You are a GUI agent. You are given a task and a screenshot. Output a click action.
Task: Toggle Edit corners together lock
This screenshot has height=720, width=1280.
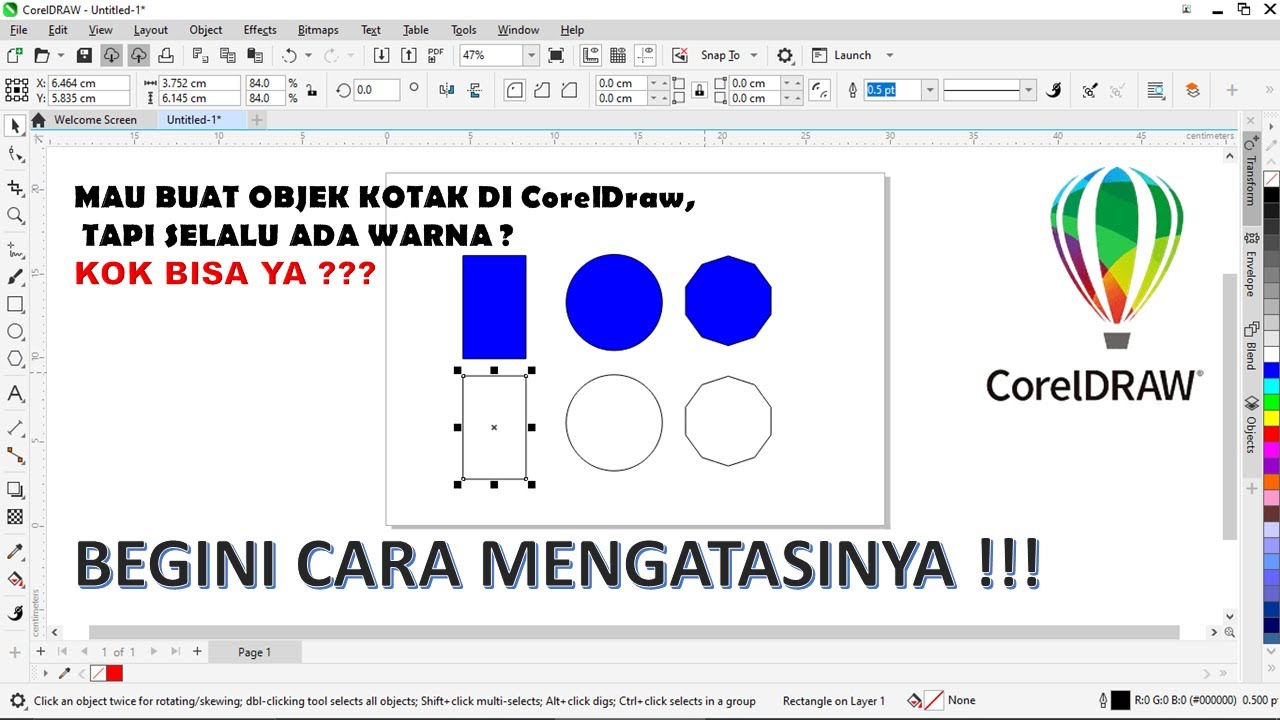(x=697, y=90)
